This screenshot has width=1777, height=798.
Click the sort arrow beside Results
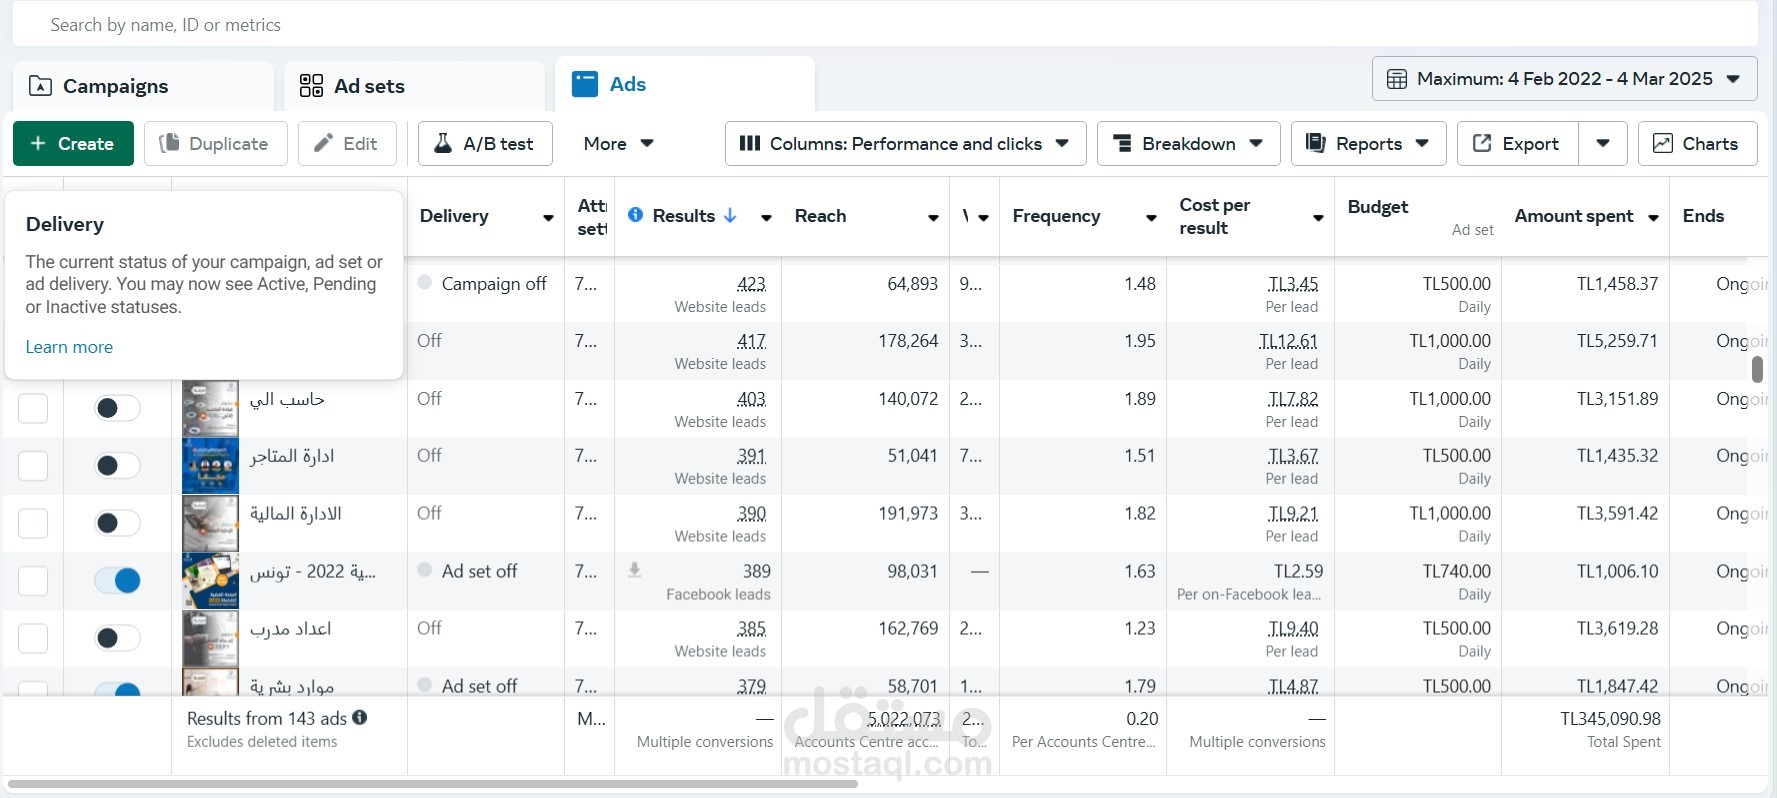click(730, 215)
